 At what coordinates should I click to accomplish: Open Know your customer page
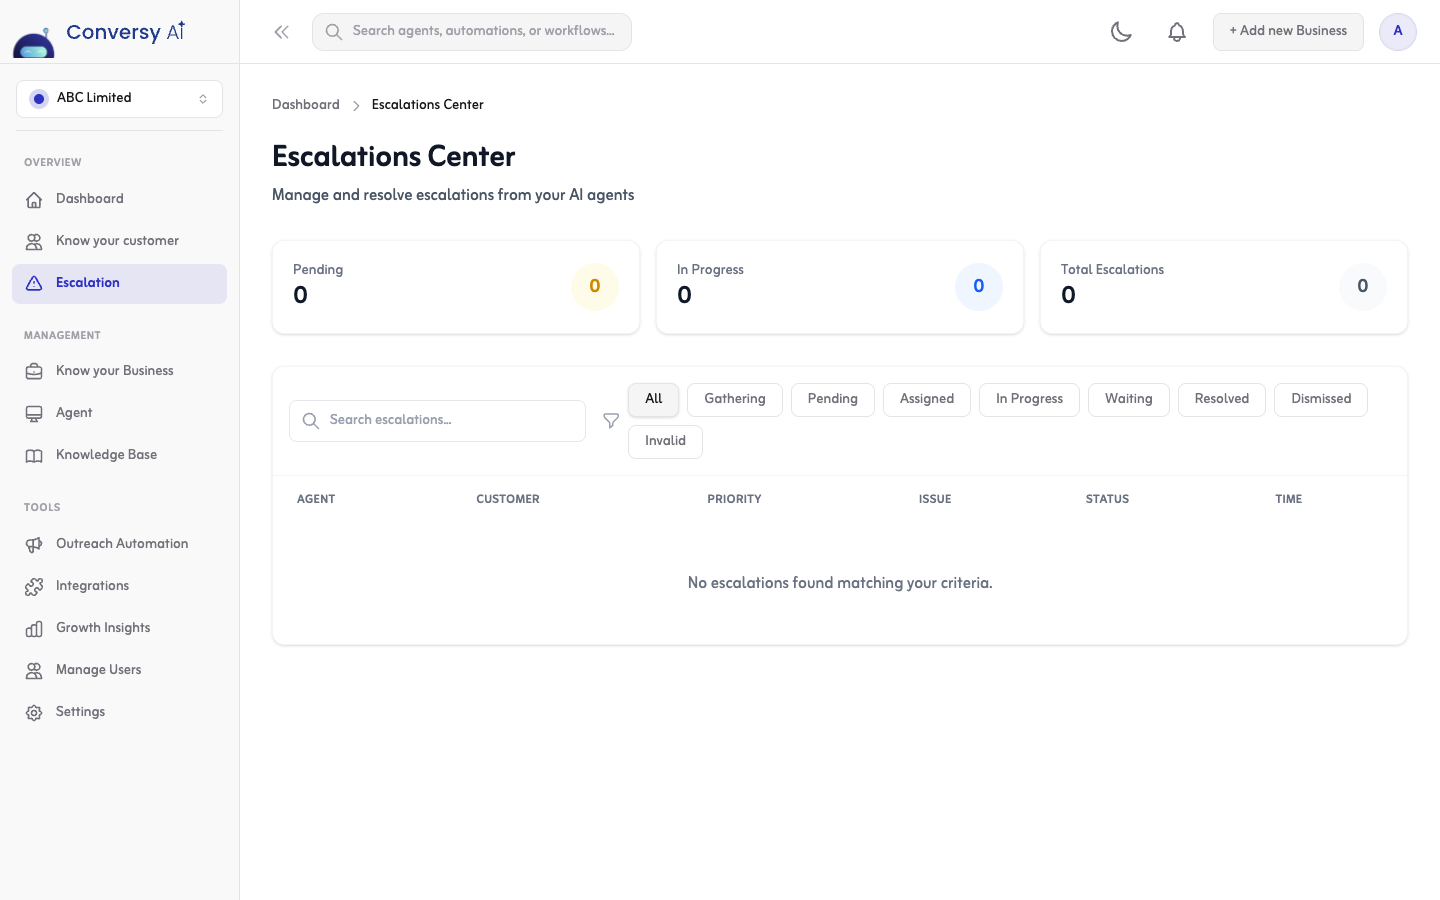coord(119,241)
